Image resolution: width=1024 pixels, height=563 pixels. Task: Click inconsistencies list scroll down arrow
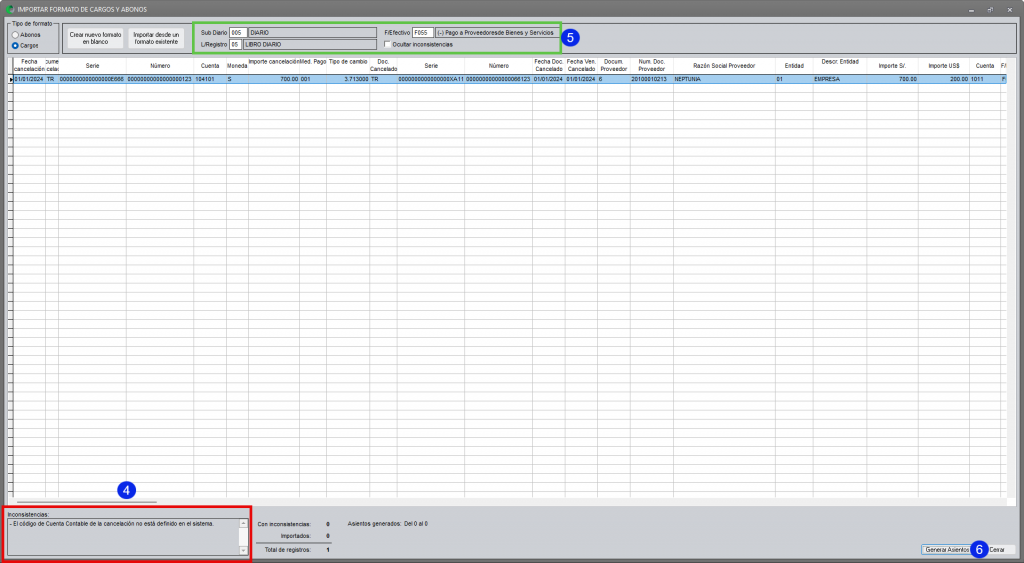pyautogui.click(x=244, y=551)
